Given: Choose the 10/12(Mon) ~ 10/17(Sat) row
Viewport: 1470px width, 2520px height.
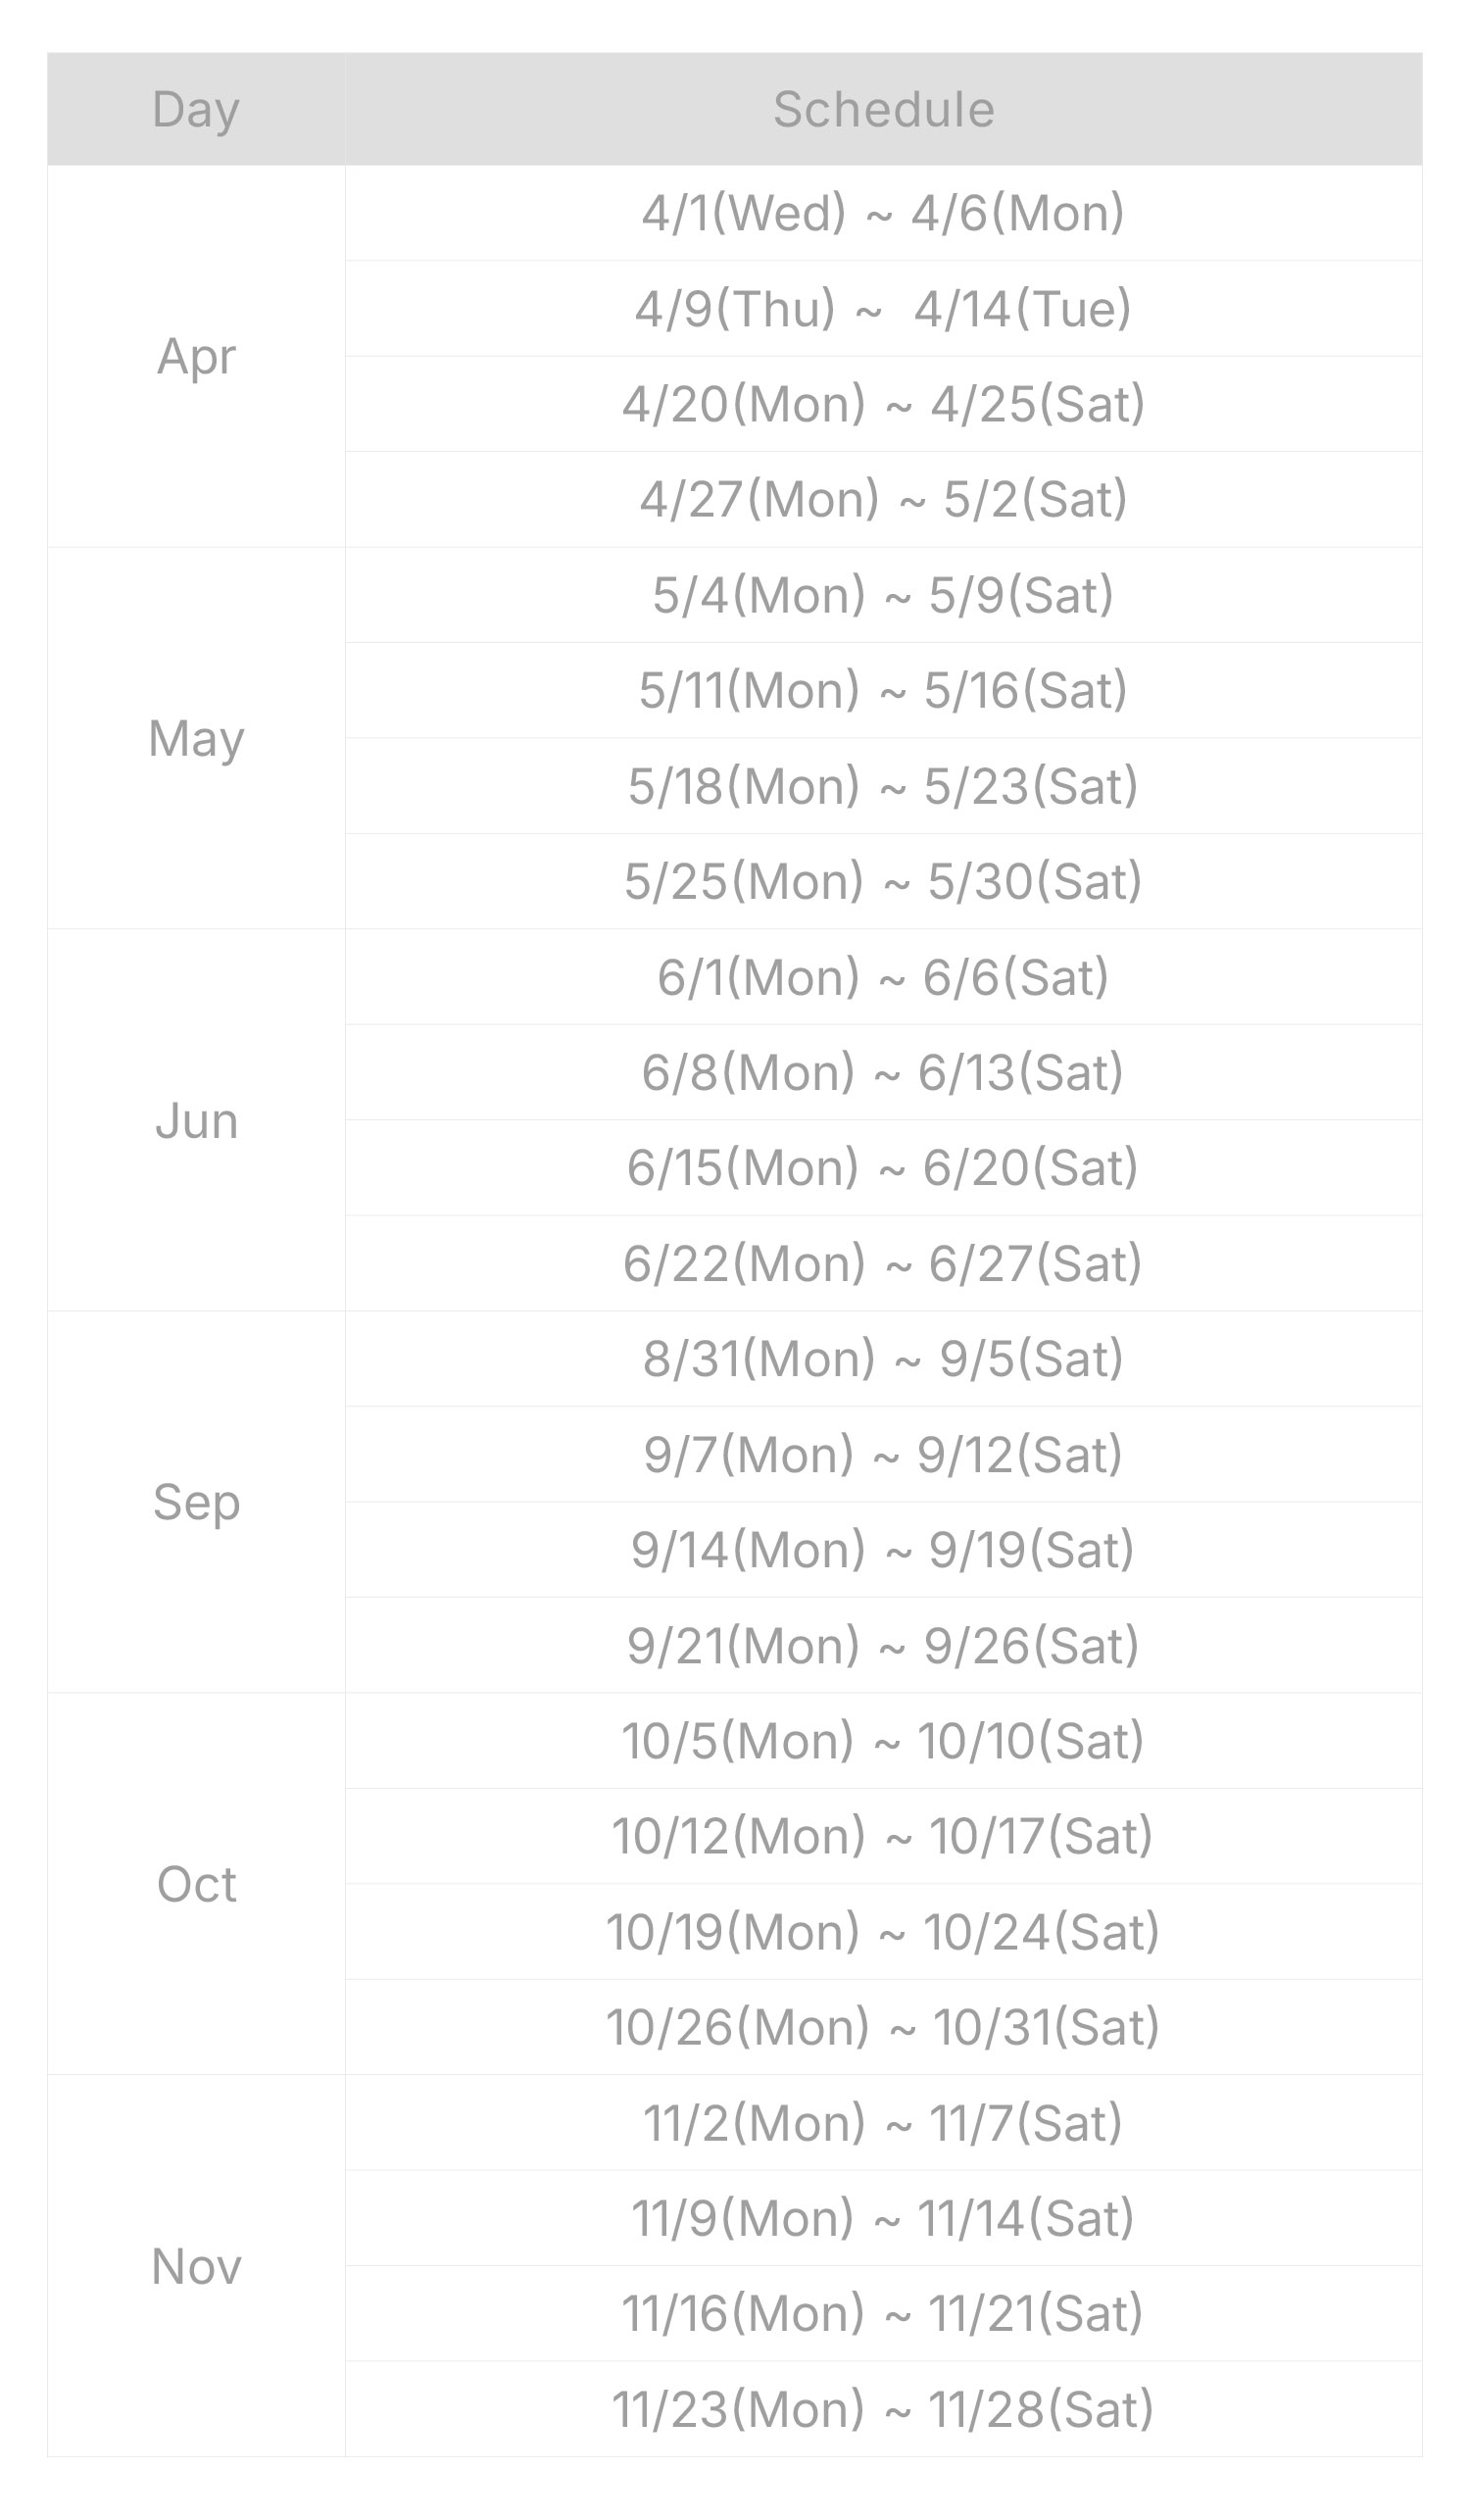Looking at the screenshot, I should [884, 1836].
